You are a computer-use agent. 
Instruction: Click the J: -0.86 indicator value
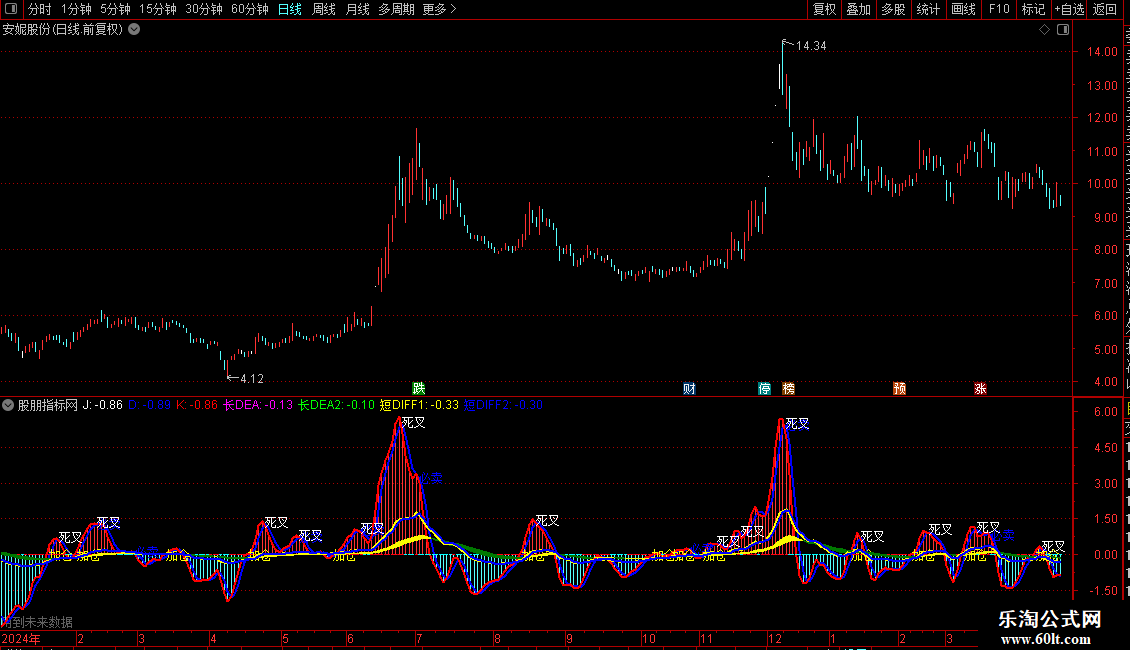click(x=103, y=405)
